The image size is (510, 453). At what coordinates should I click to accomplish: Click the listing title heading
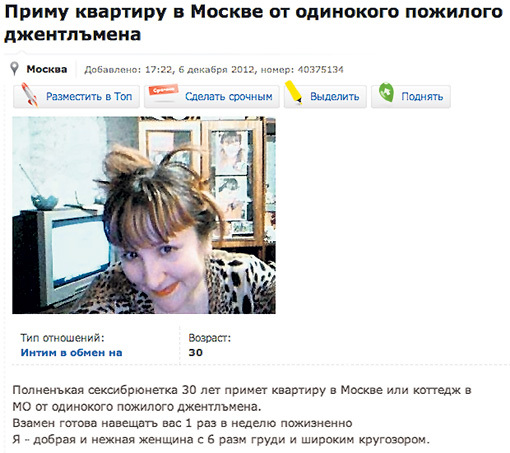click(253, 23)
